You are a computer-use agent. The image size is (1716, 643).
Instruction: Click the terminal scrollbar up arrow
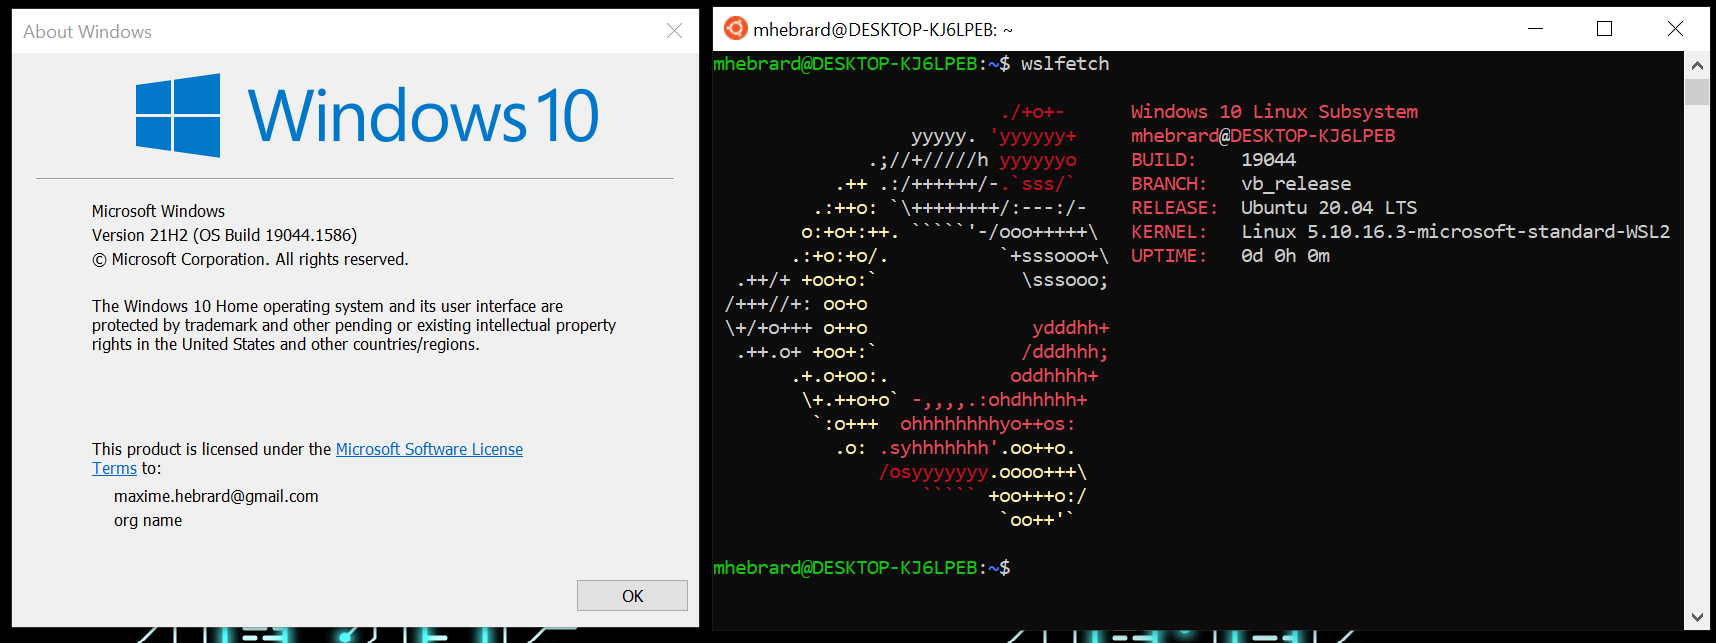coord(1697,65)
